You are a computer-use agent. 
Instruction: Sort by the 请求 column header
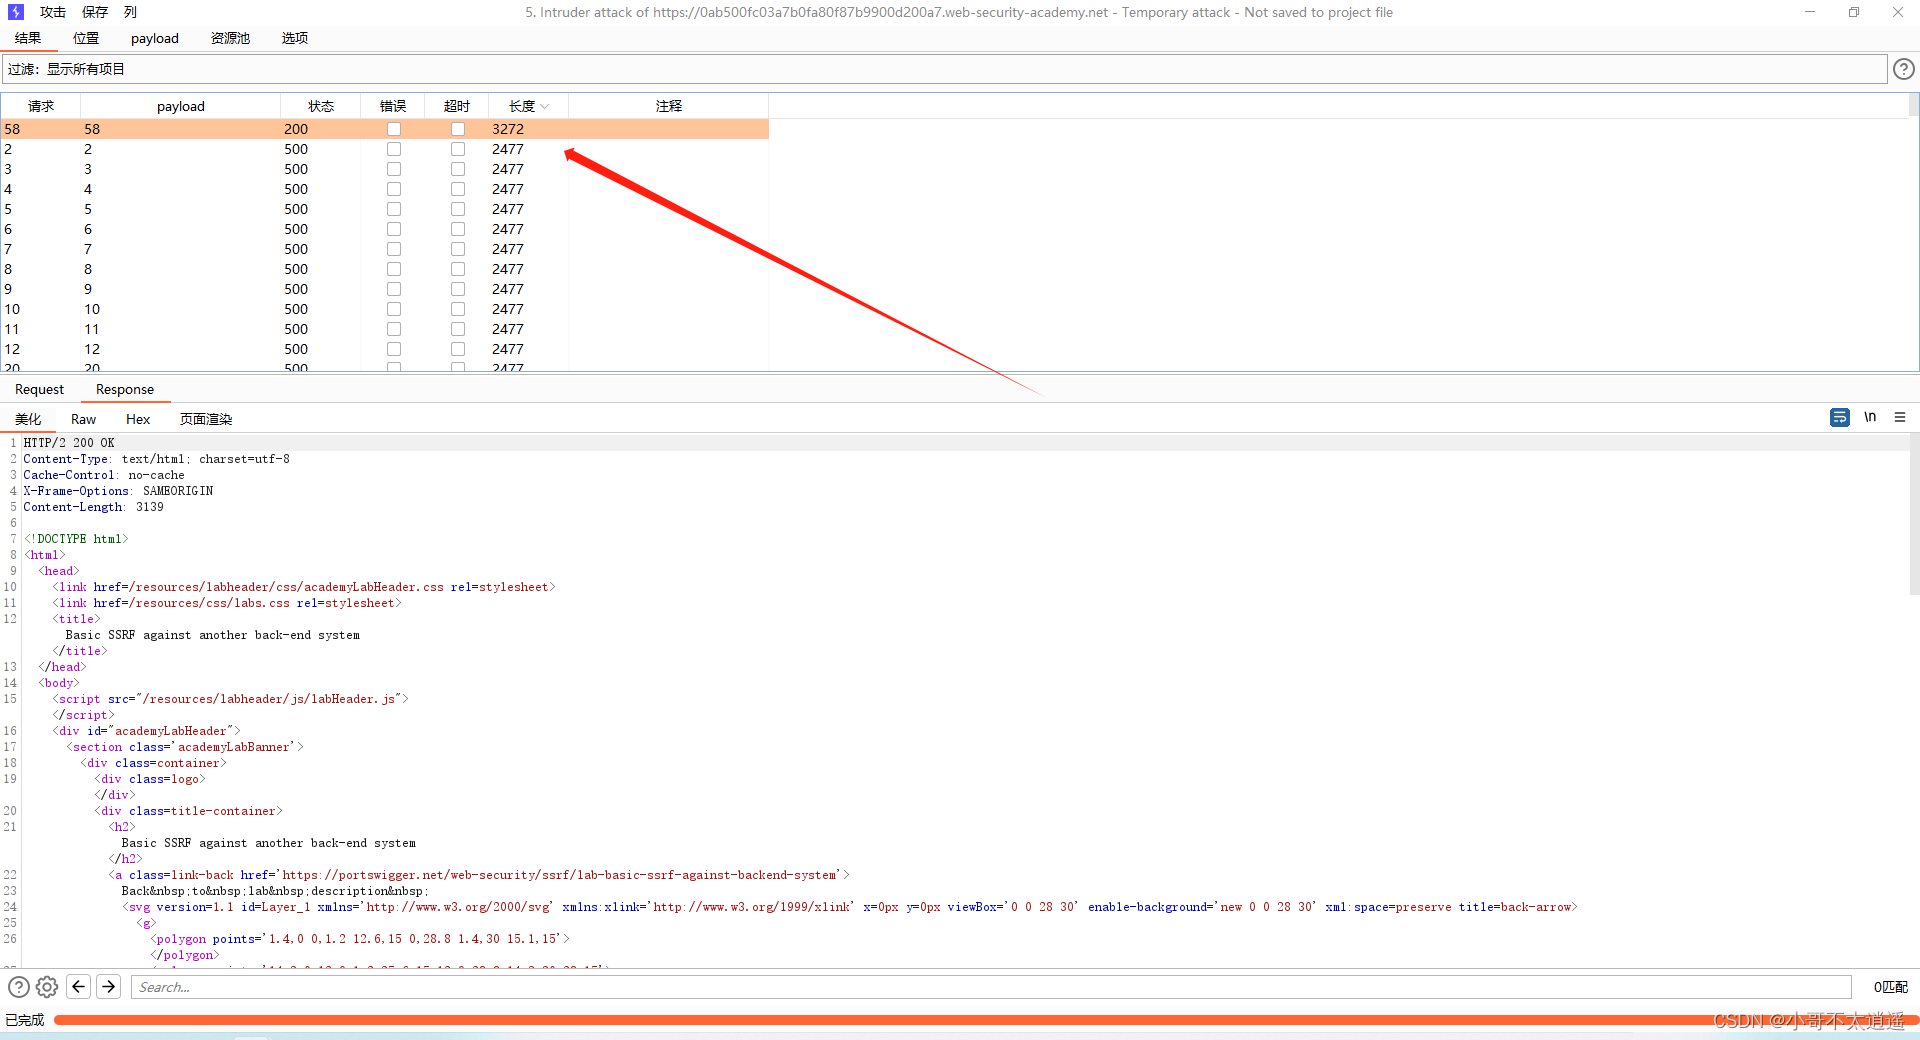pyautogui.click(x=41, y=106)
